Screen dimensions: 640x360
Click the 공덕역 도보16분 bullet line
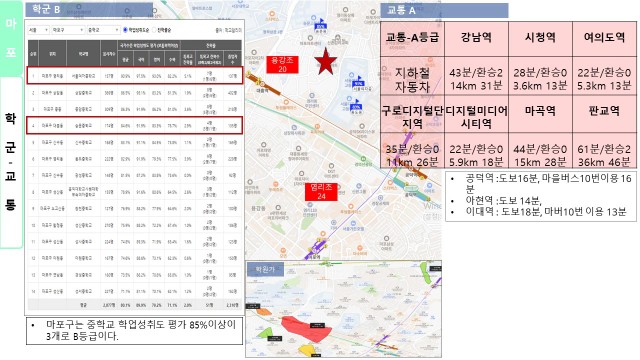pyautogui.click(x=548, y=183)
